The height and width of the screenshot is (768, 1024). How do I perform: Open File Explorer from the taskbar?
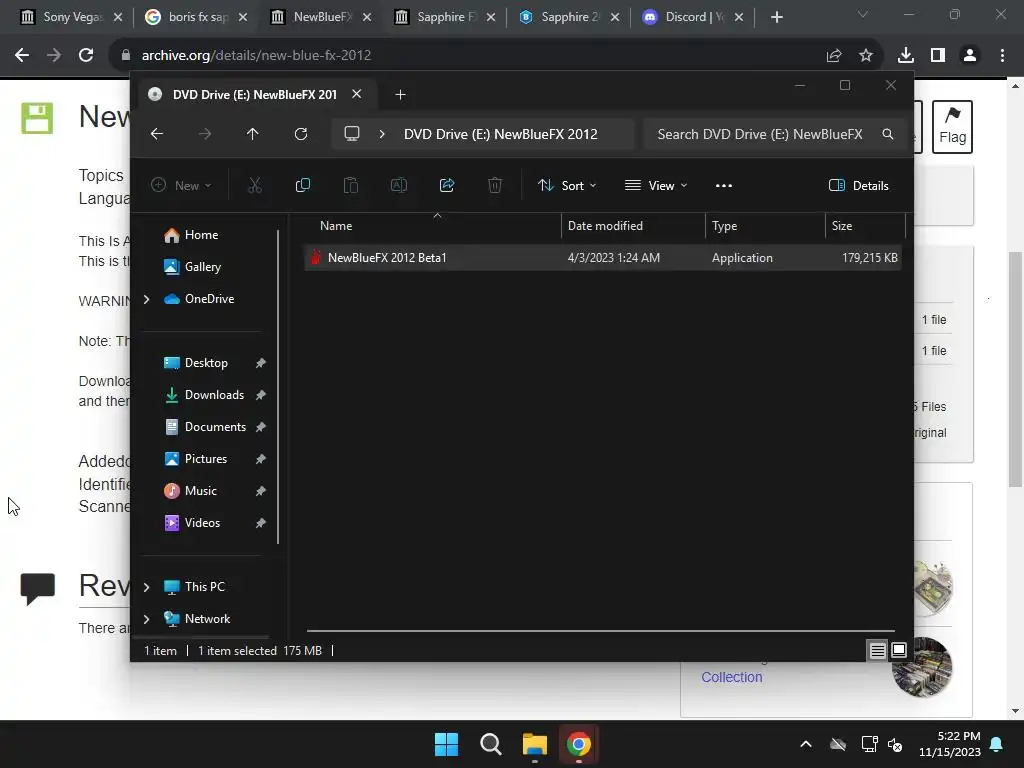(x=534, y=744)
